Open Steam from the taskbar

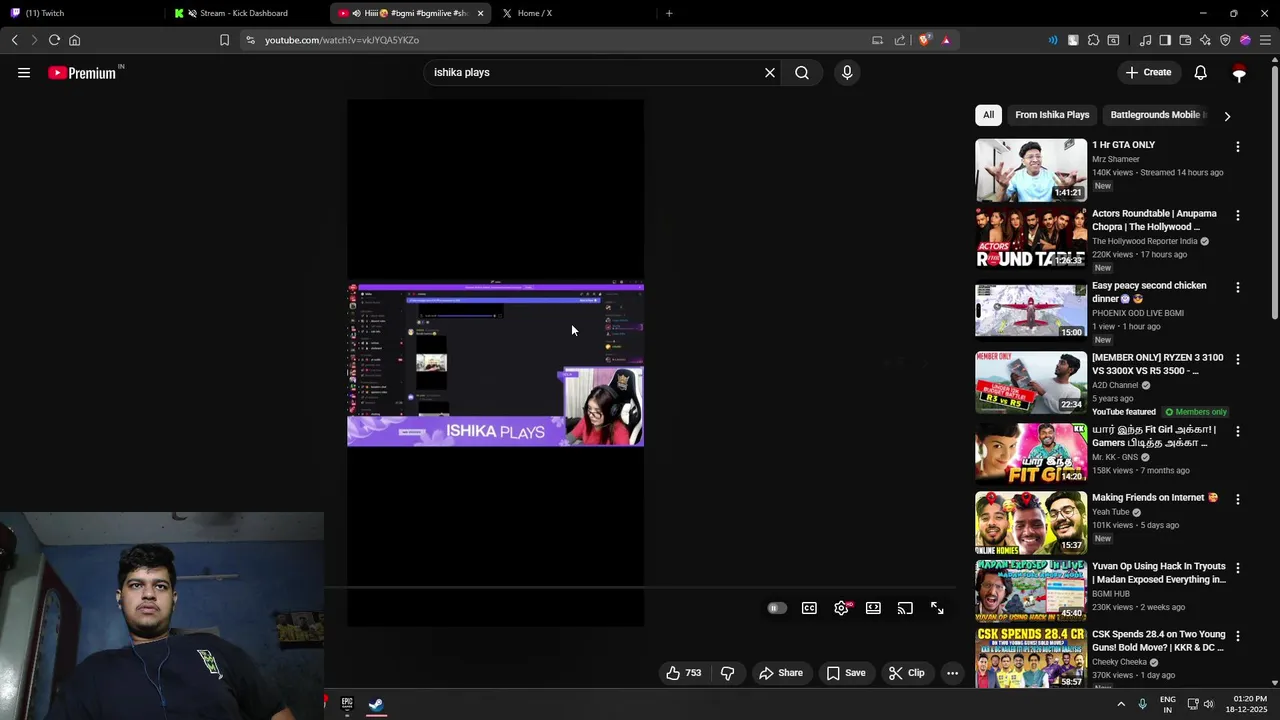click(x=376, y=704)
